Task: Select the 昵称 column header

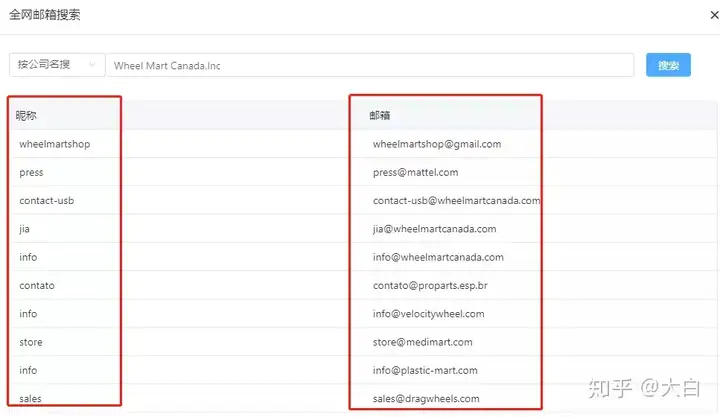Action: pos(26,116)
